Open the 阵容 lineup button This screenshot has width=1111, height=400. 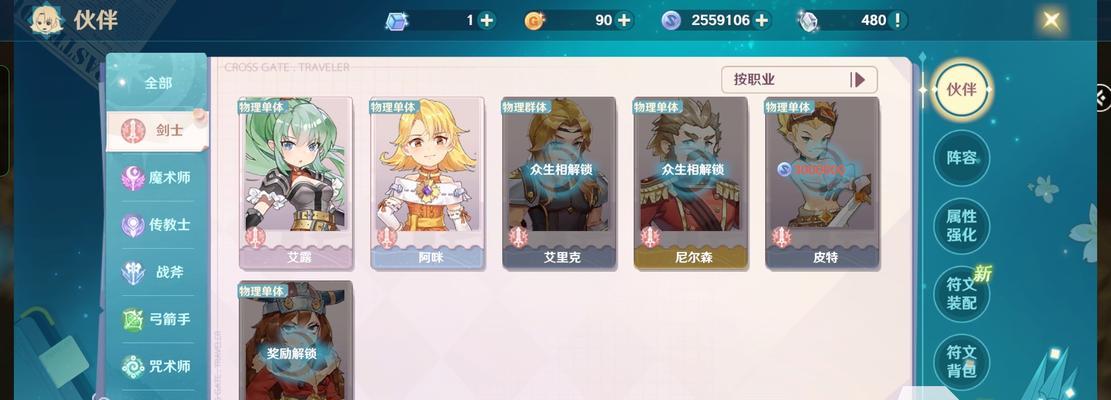coord(961,158)
